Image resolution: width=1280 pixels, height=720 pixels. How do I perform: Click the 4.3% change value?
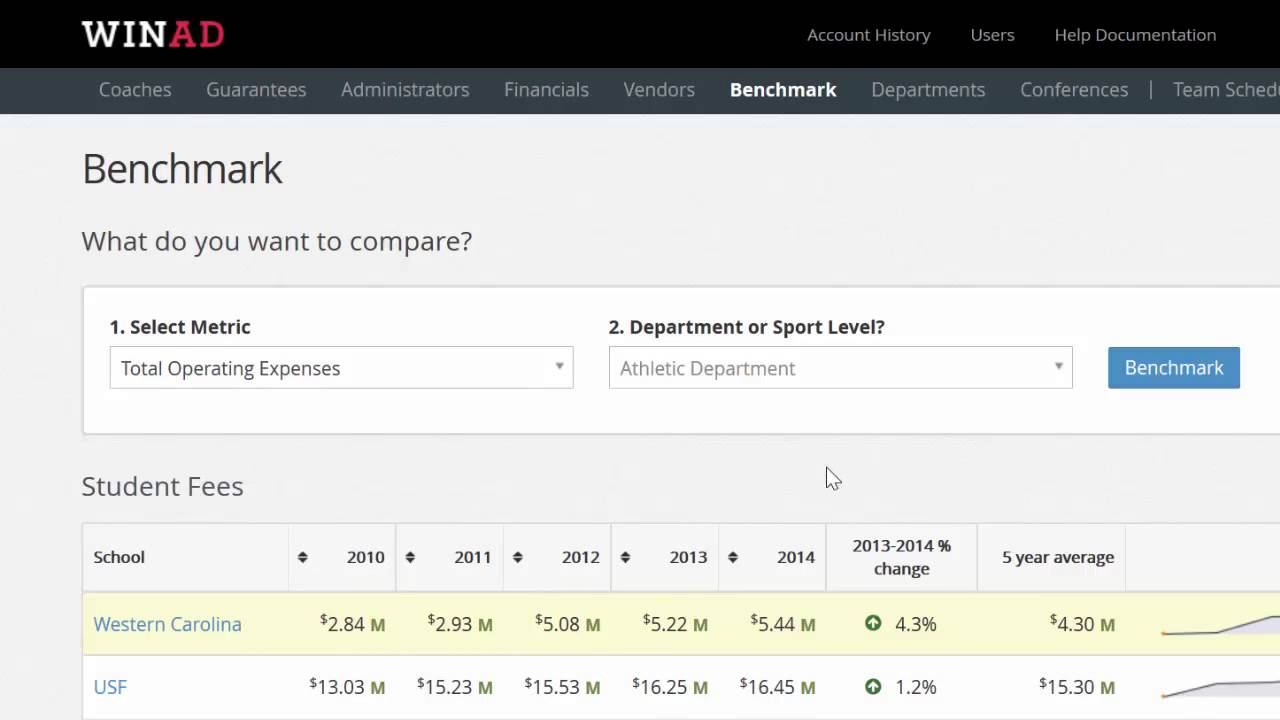[x=916, y=624]
